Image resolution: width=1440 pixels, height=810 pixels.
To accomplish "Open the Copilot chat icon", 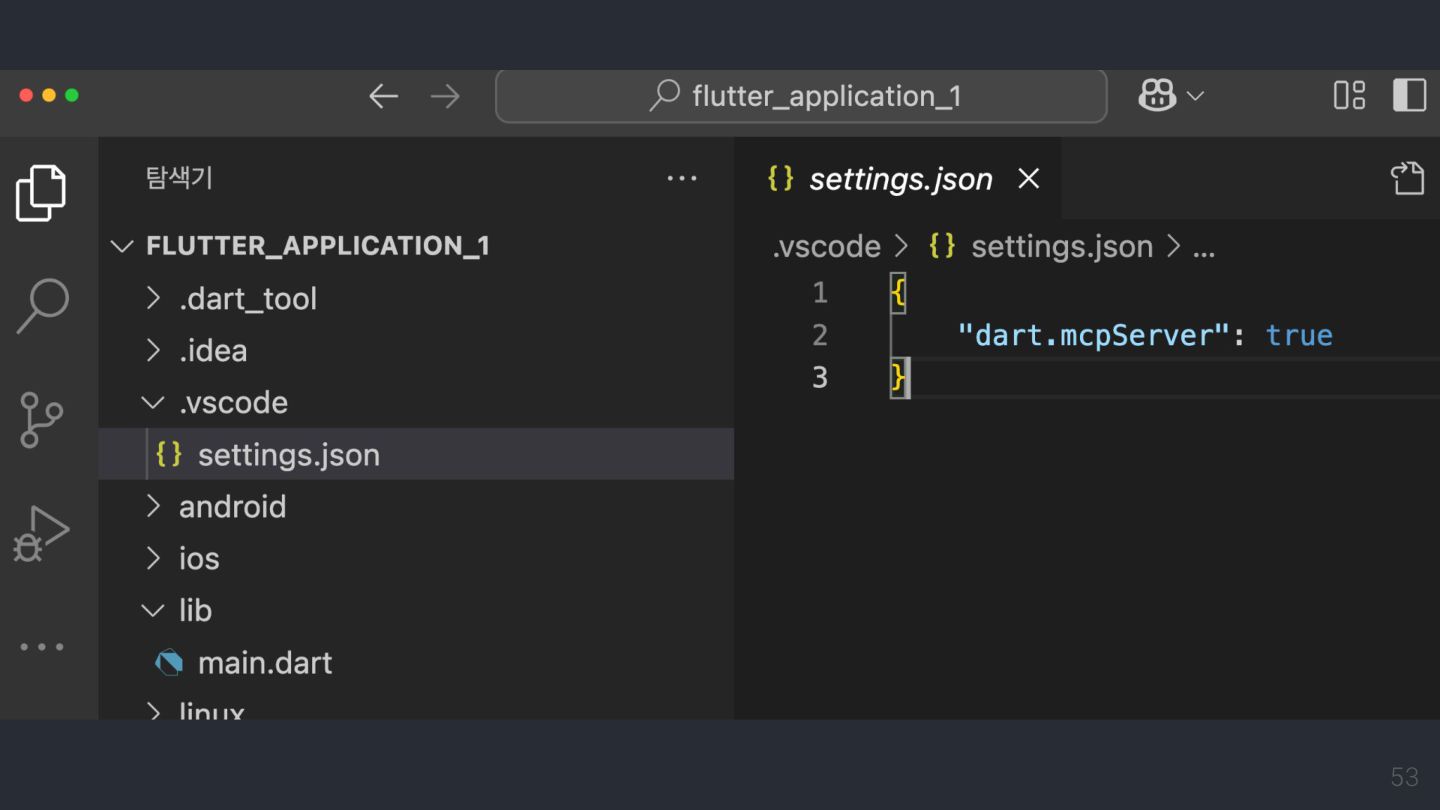I will coord(1157,96).
